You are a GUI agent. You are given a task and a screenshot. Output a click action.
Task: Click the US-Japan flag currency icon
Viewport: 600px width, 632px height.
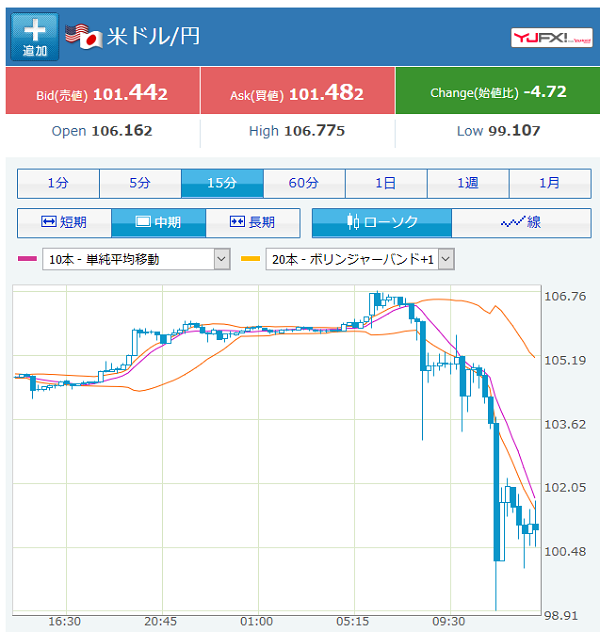84,36
